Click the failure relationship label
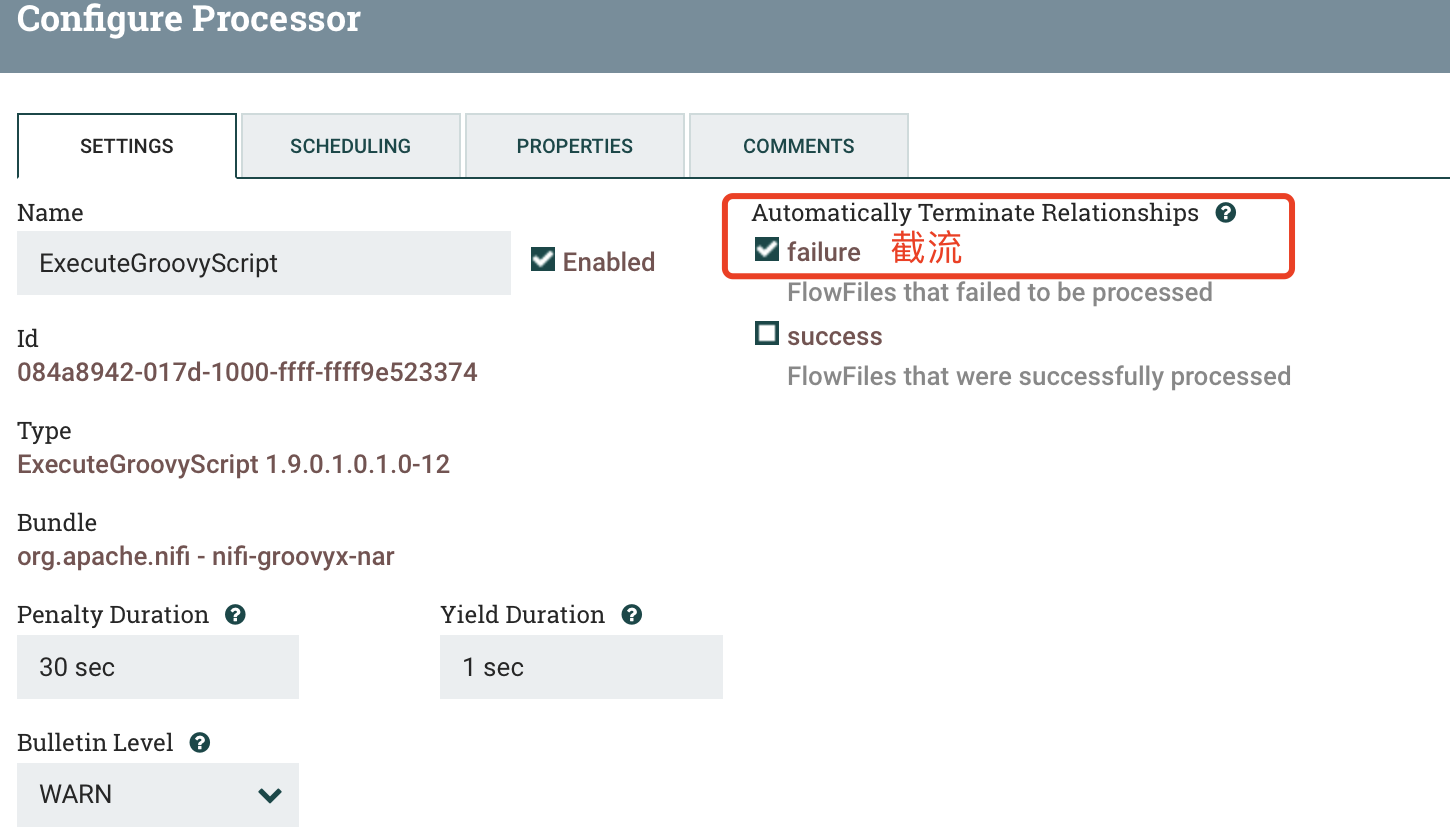 (824, 252)
